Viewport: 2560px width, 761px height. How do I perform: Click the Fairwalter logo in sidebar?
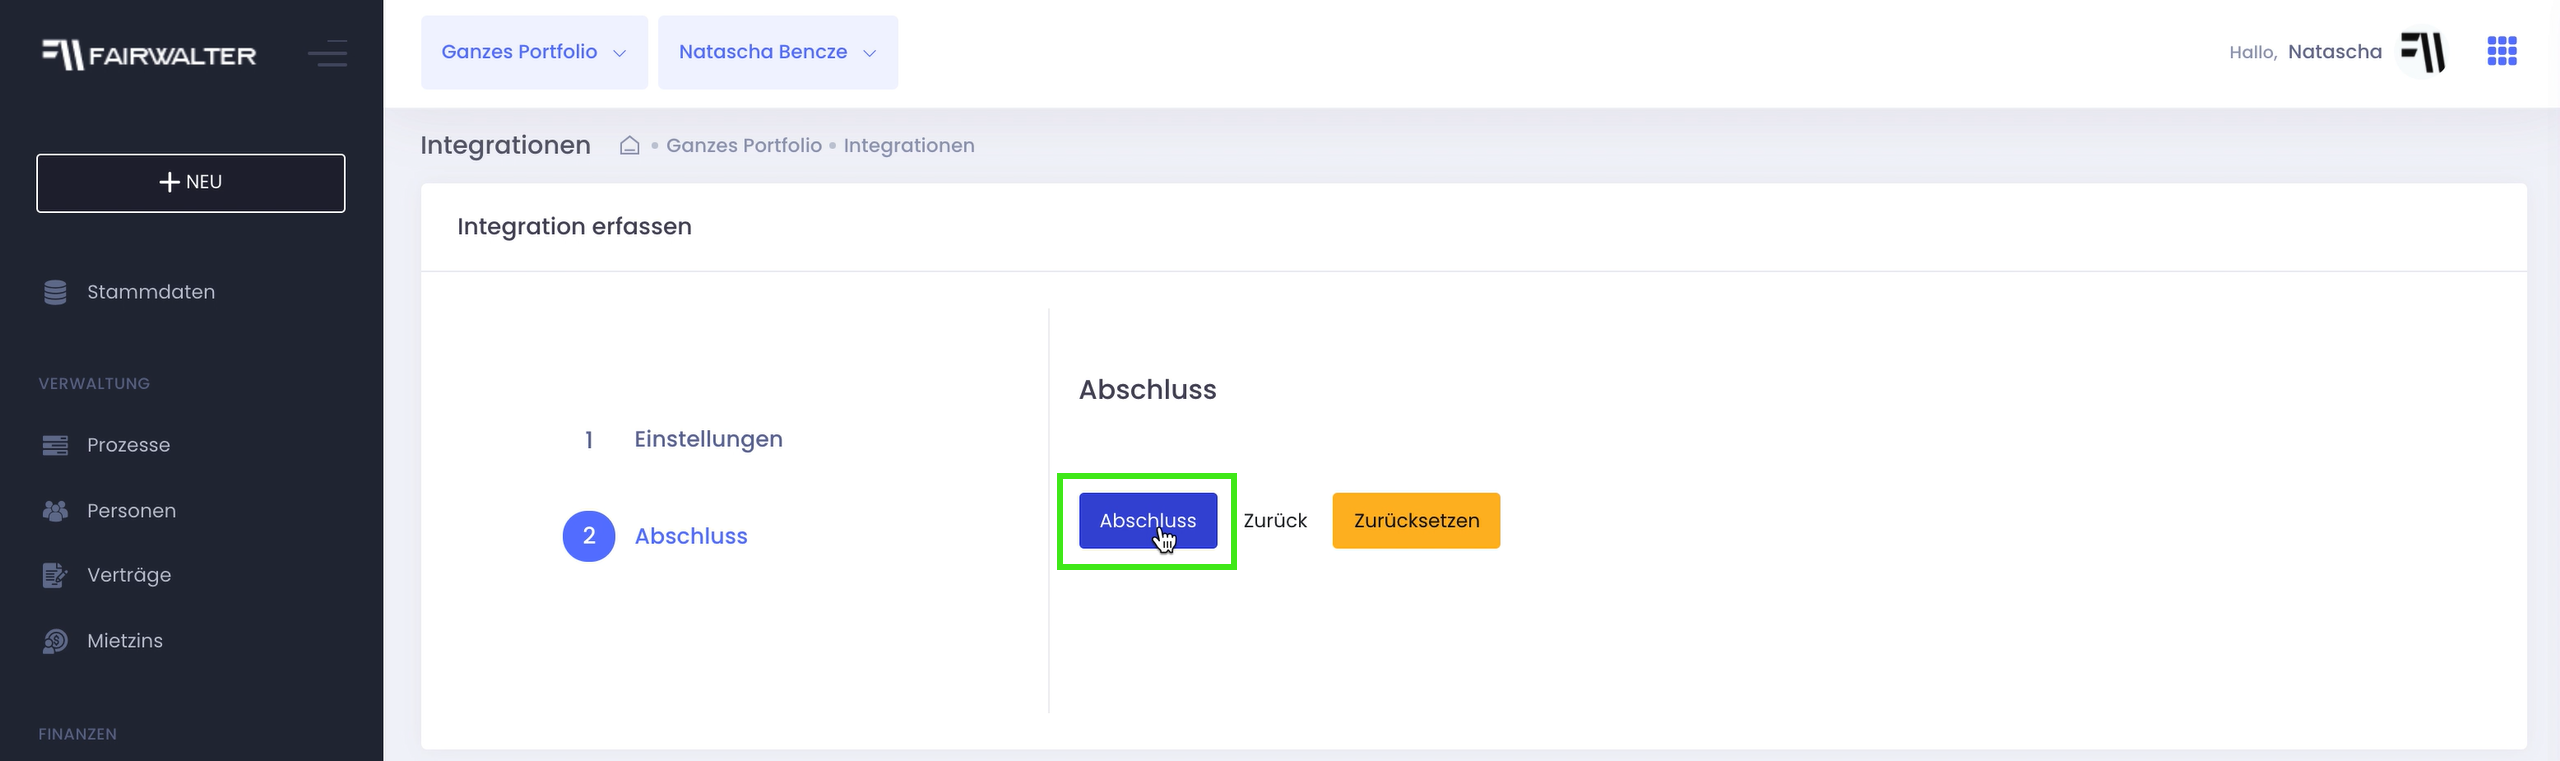click(148, 54)
